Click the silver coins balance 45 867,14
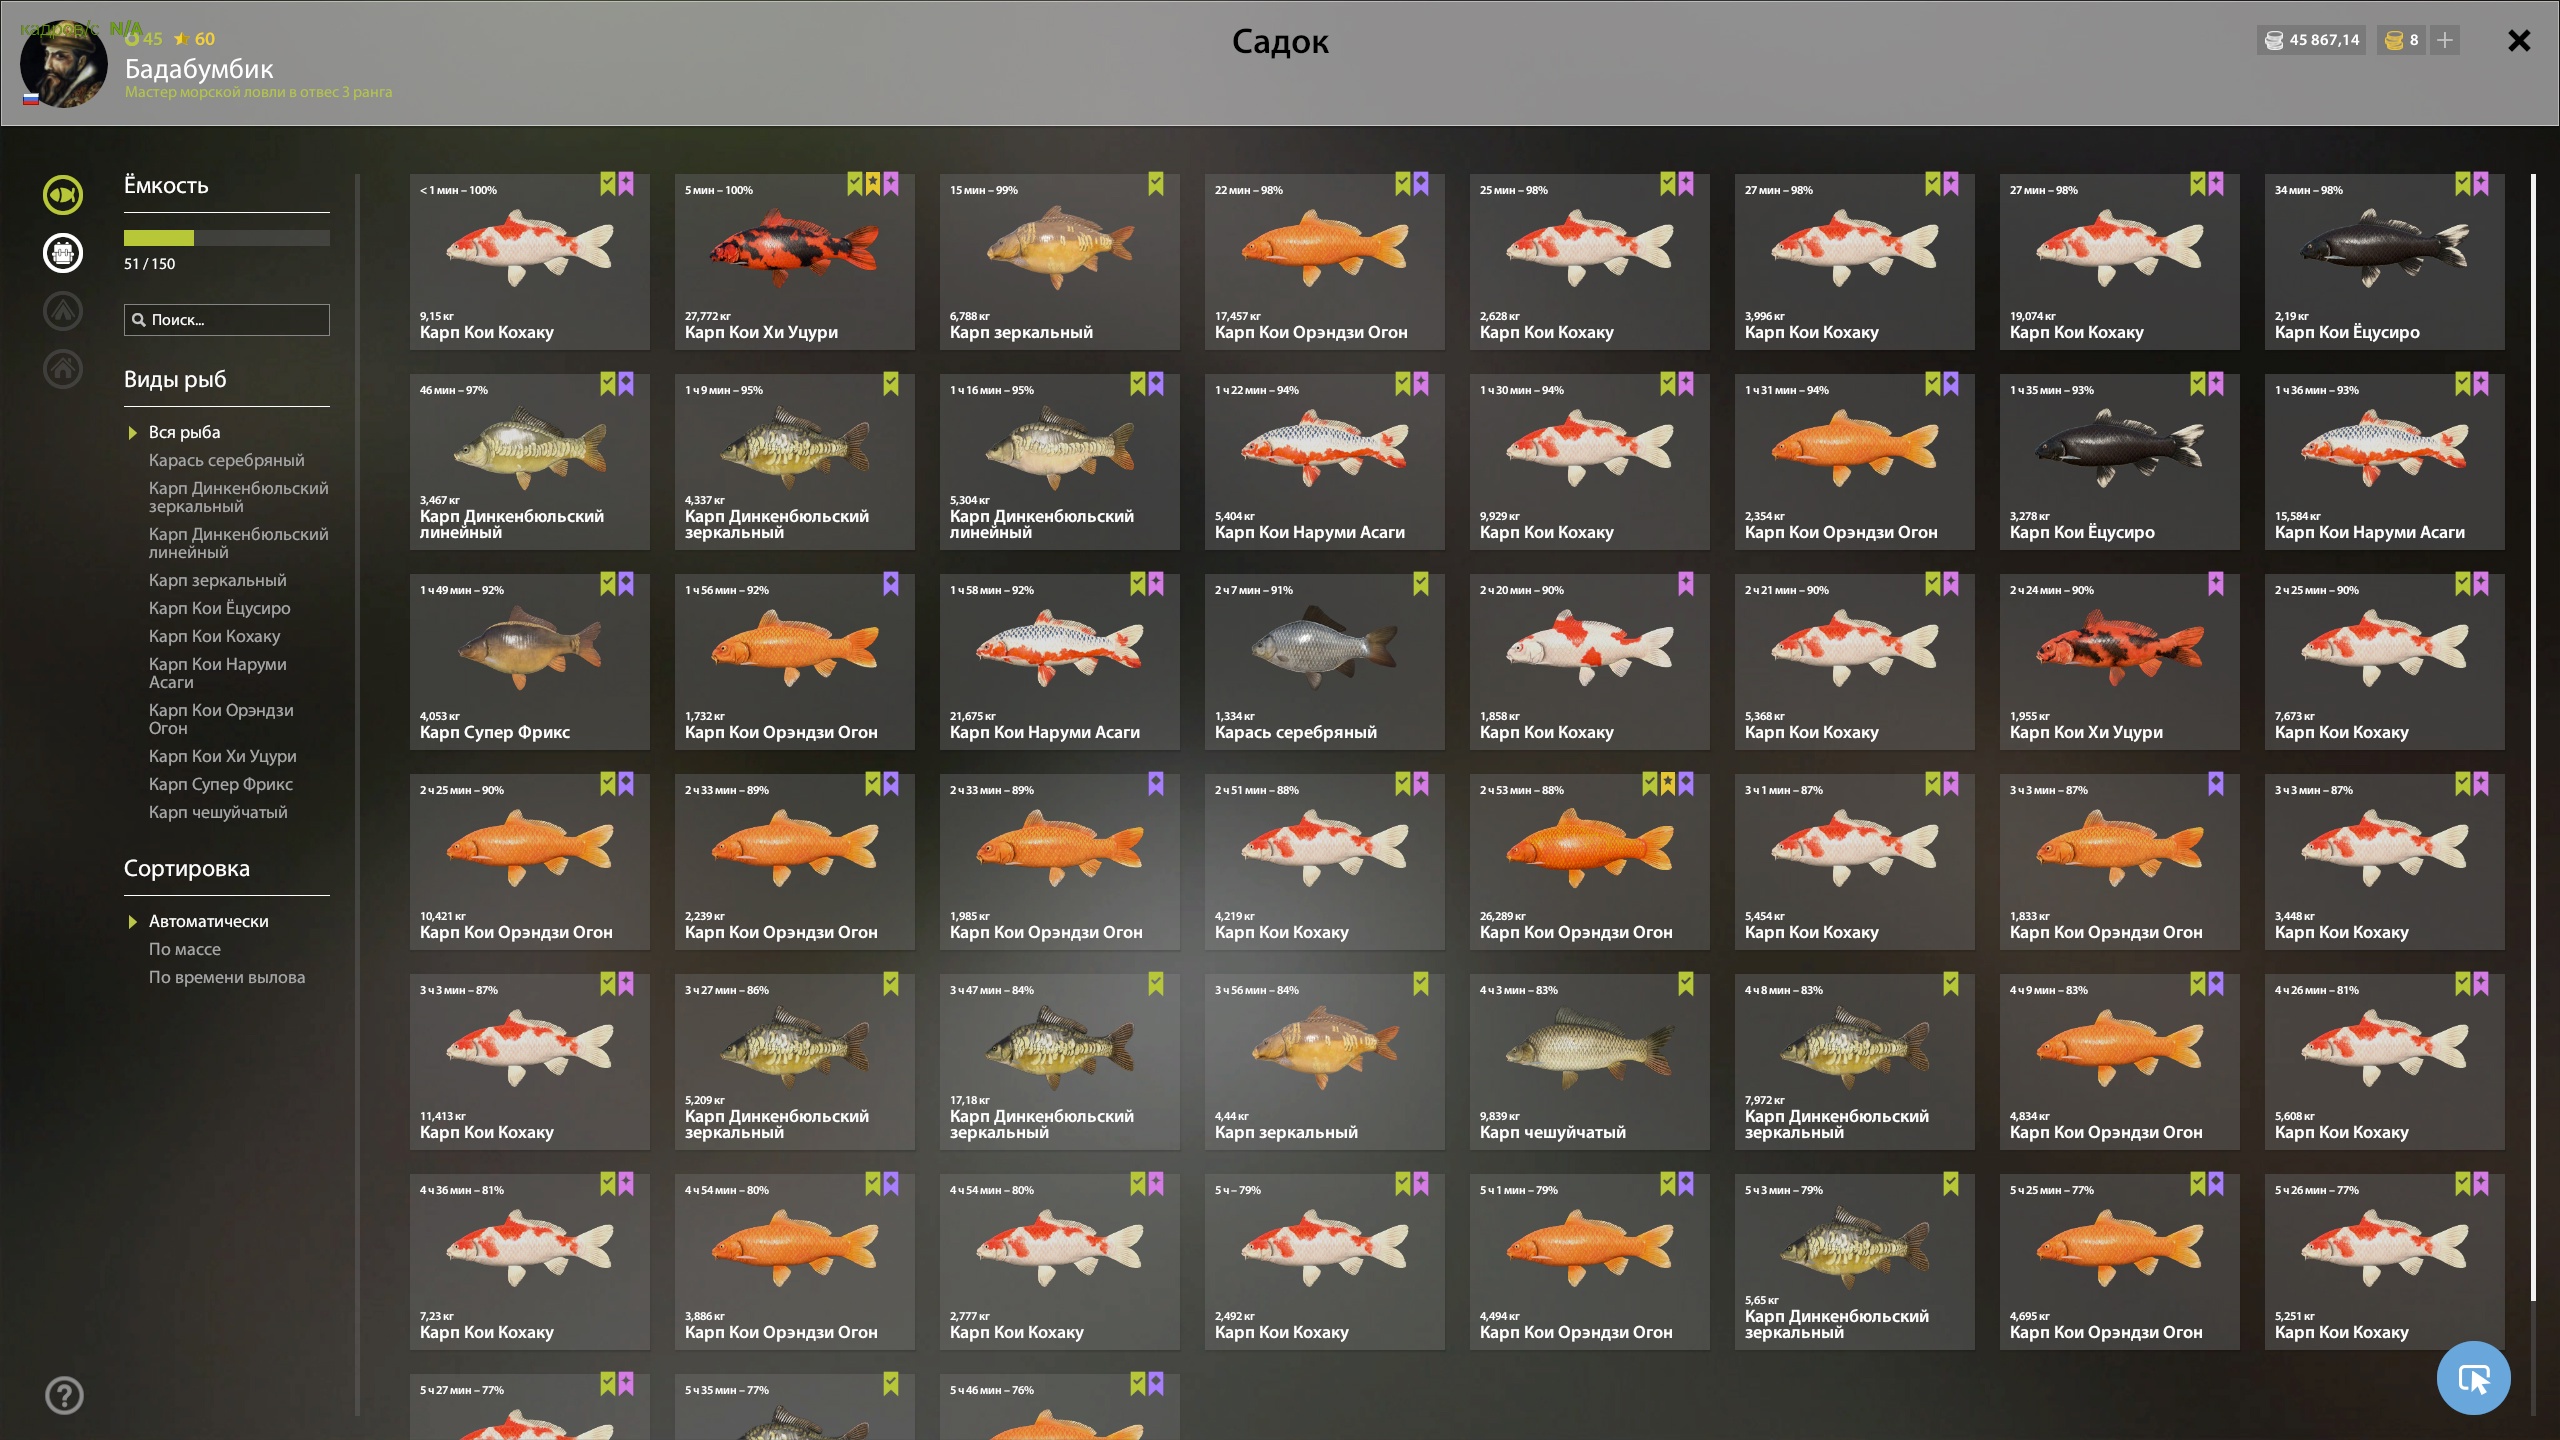The height and width of the screenshot is (1440, 2560). (x=2311, y=40)
